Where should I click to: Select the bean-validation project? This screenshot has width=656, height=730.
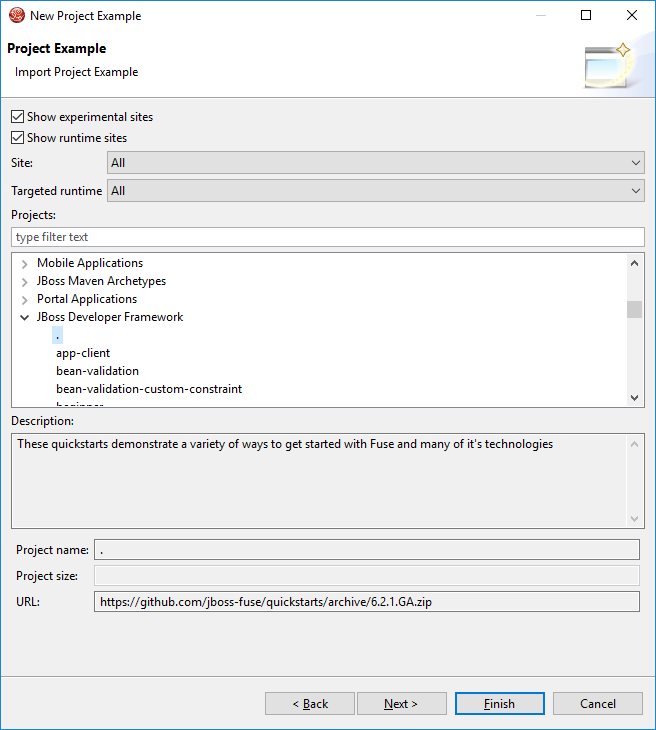[x=97, y=371]
